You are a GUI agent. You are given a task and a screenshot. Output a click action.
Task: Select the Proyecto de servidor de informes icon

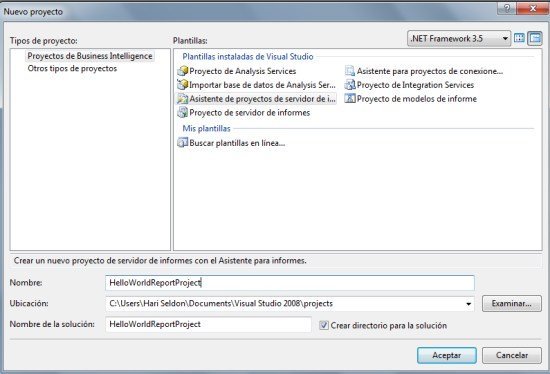(x=182, y=113)
